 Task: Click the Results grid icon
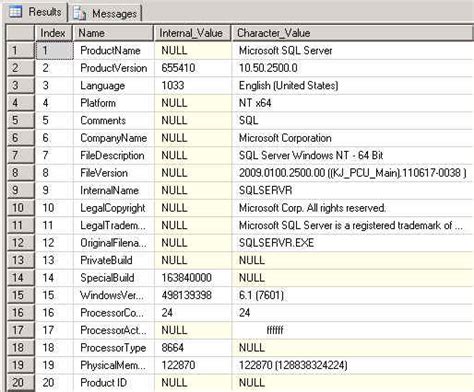[15, 12]
